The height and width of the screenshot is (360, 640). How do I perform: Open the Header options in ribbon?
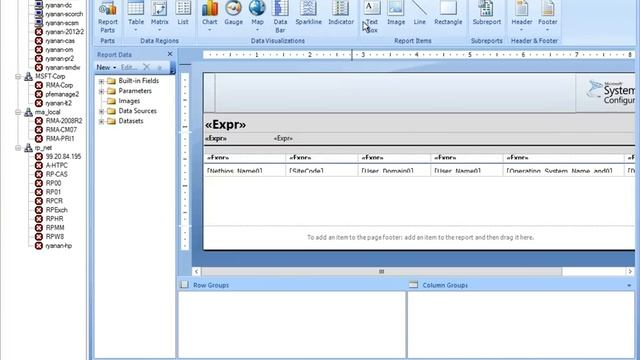click(522, 16)
